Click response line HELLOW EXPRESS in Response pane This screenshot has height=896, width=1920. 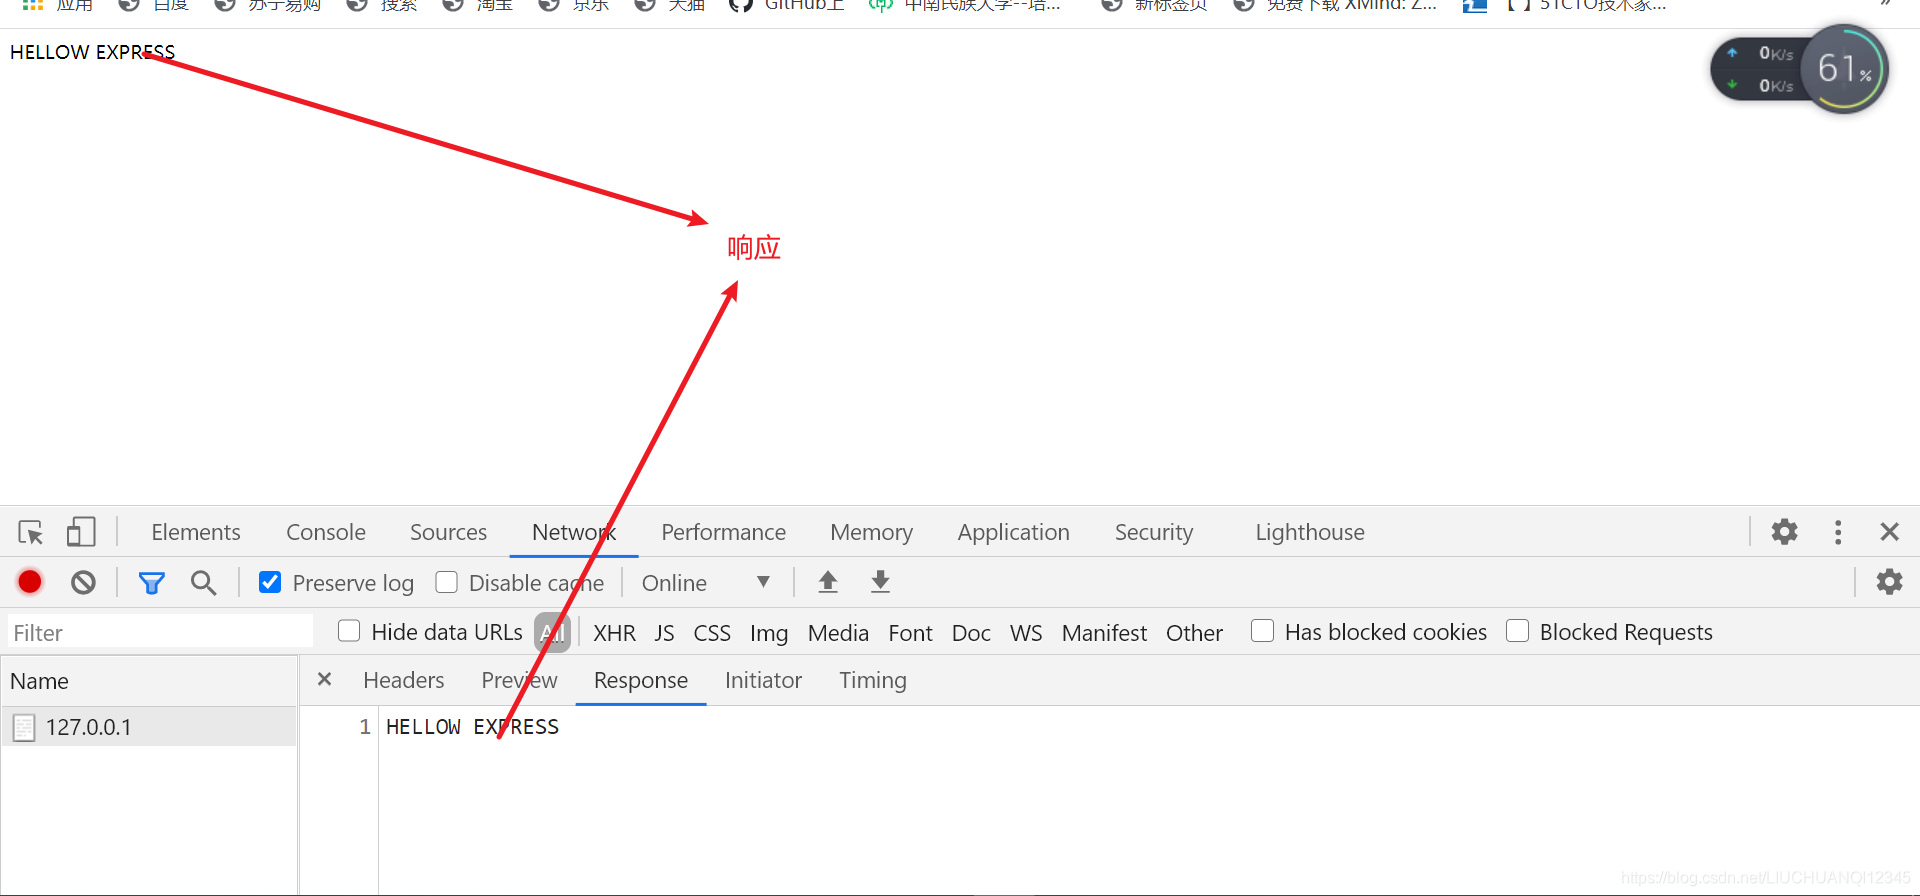472,727
